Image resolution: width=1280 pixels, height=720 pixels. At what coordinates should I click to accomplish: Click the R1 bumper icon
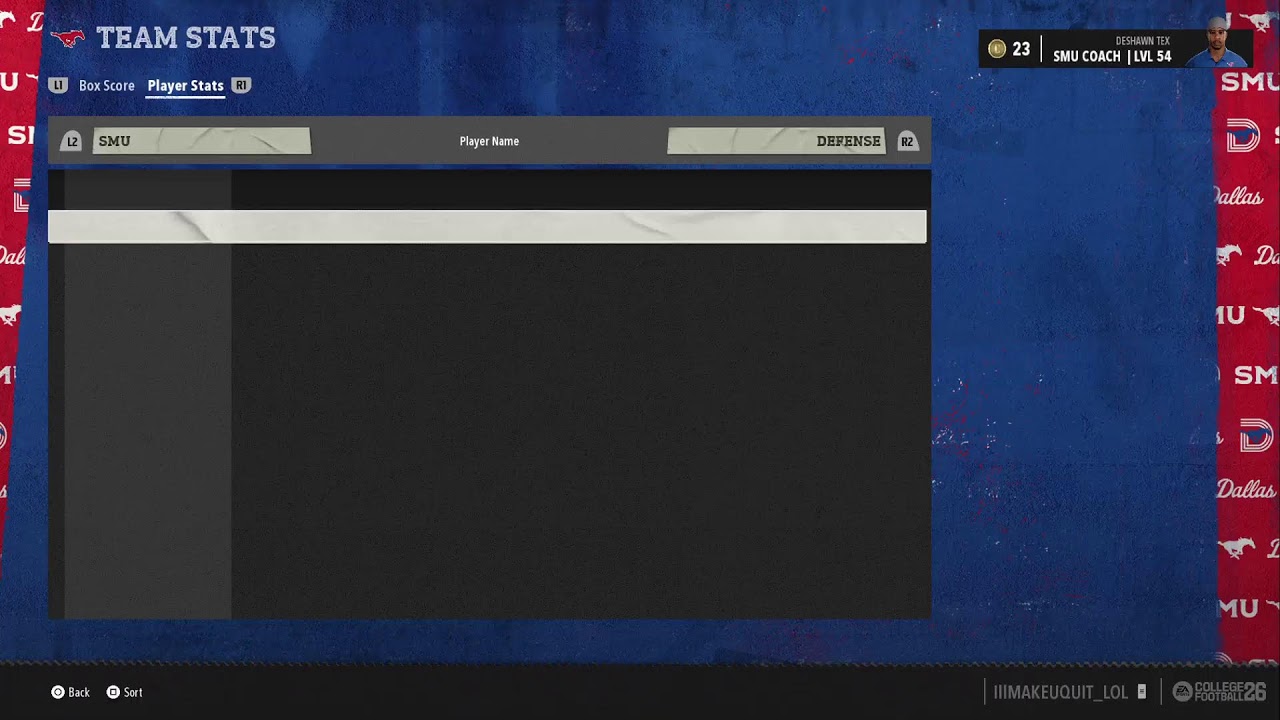click(x=241, y=86)
